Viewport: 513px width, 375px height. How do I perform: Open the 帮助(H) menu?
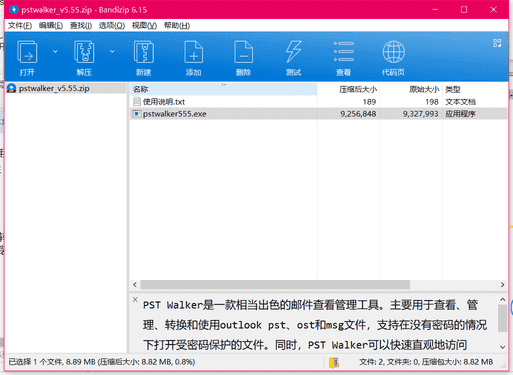[177, 26]
